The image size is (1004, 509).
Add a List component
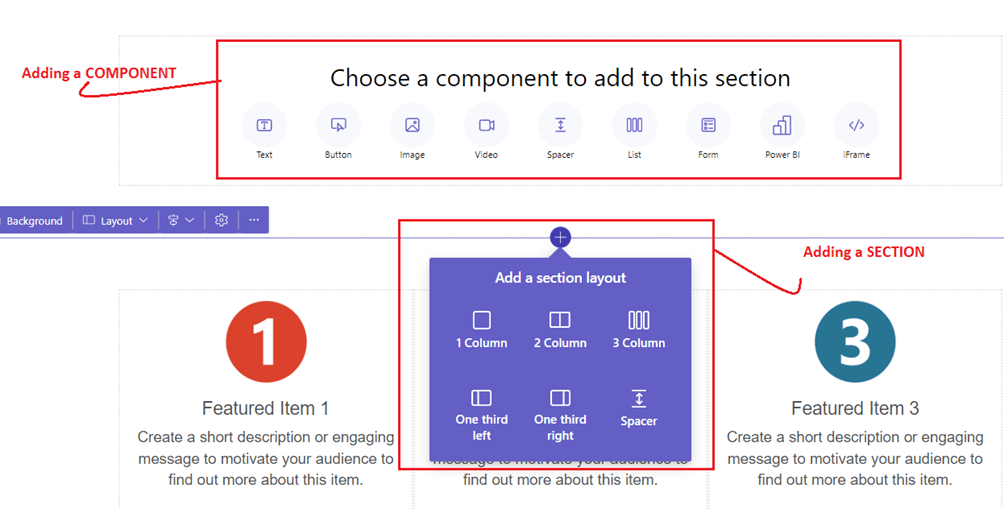[634, 126]
